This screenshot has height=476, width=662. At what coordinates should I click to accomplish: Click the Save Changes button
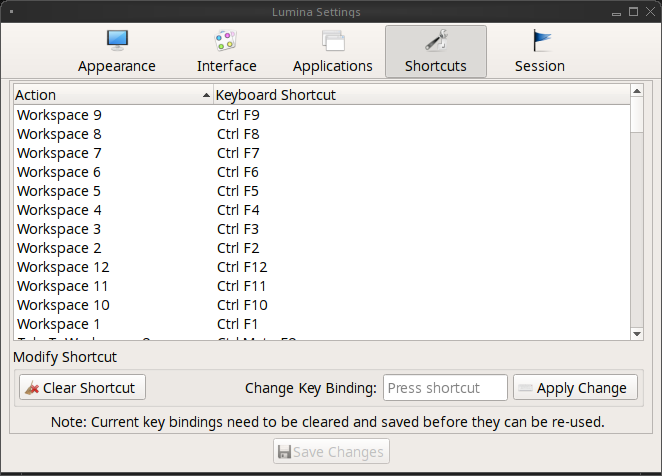pos(331,452)
